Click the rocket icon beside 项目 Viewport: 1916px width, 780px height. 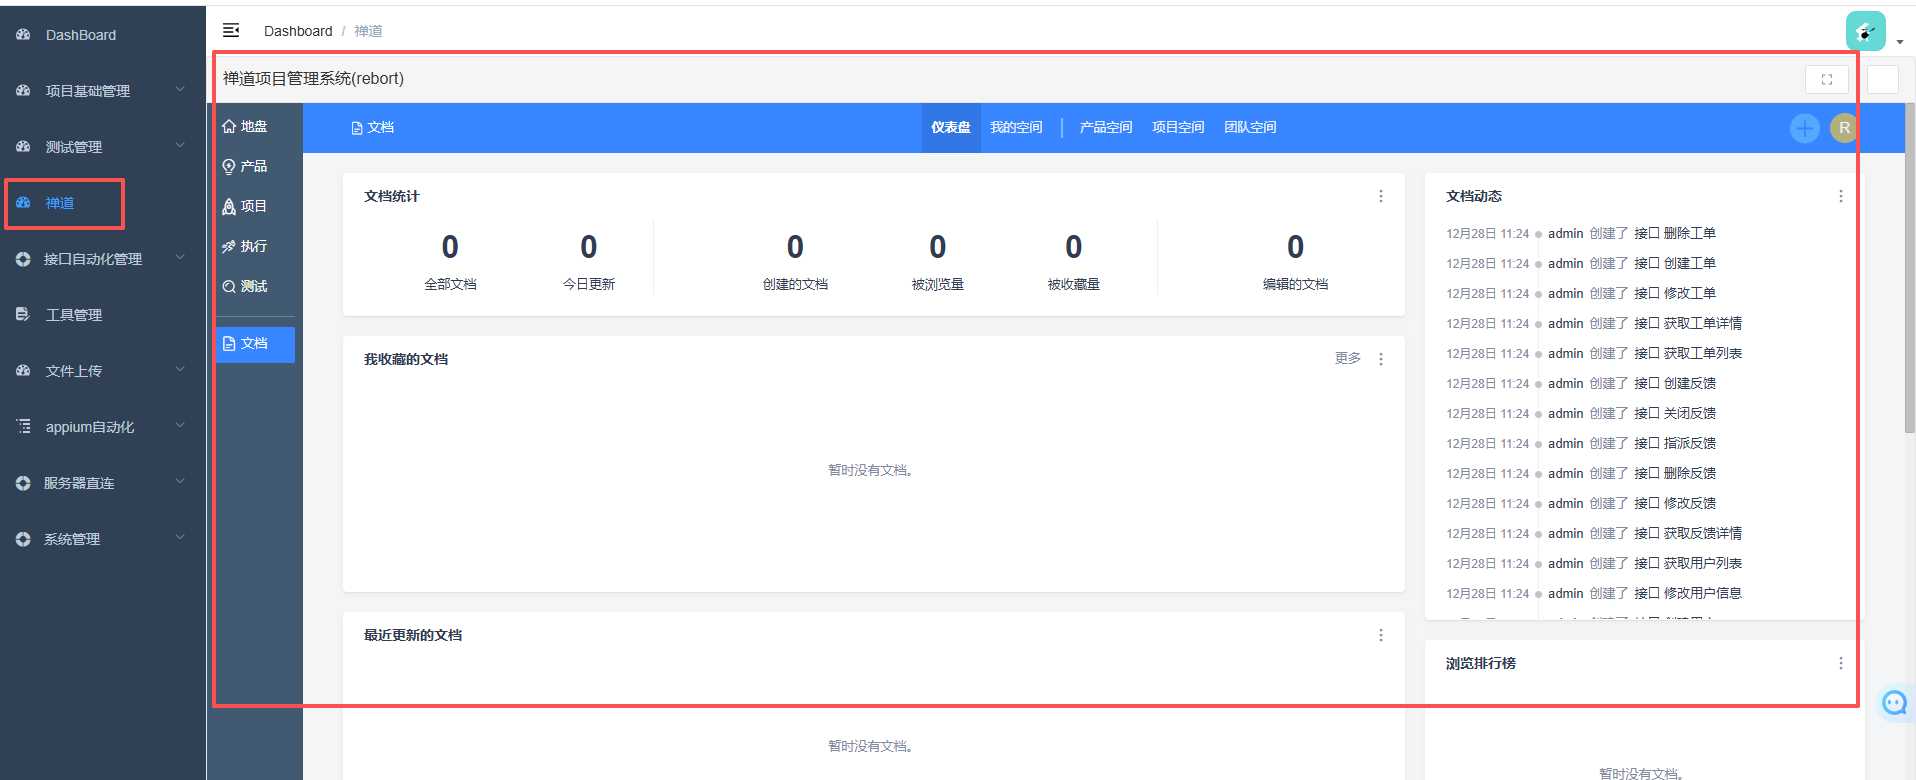[x=229, y=207]
